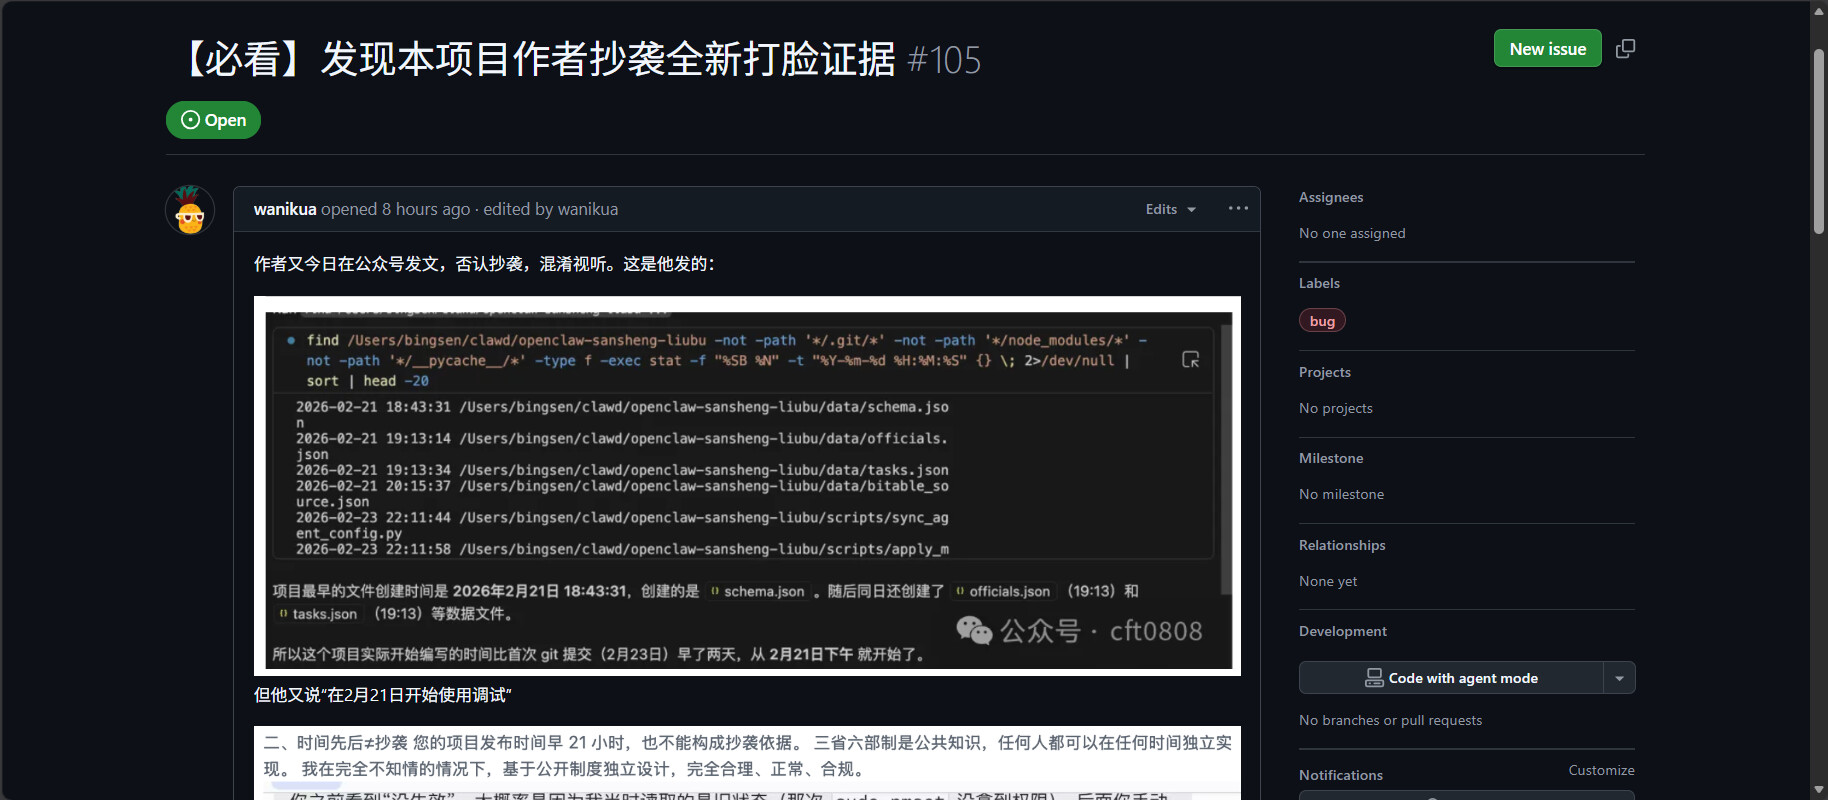The image size is (1828, 800).
Task: Open the Assignees section
Action: point(1331,197)
